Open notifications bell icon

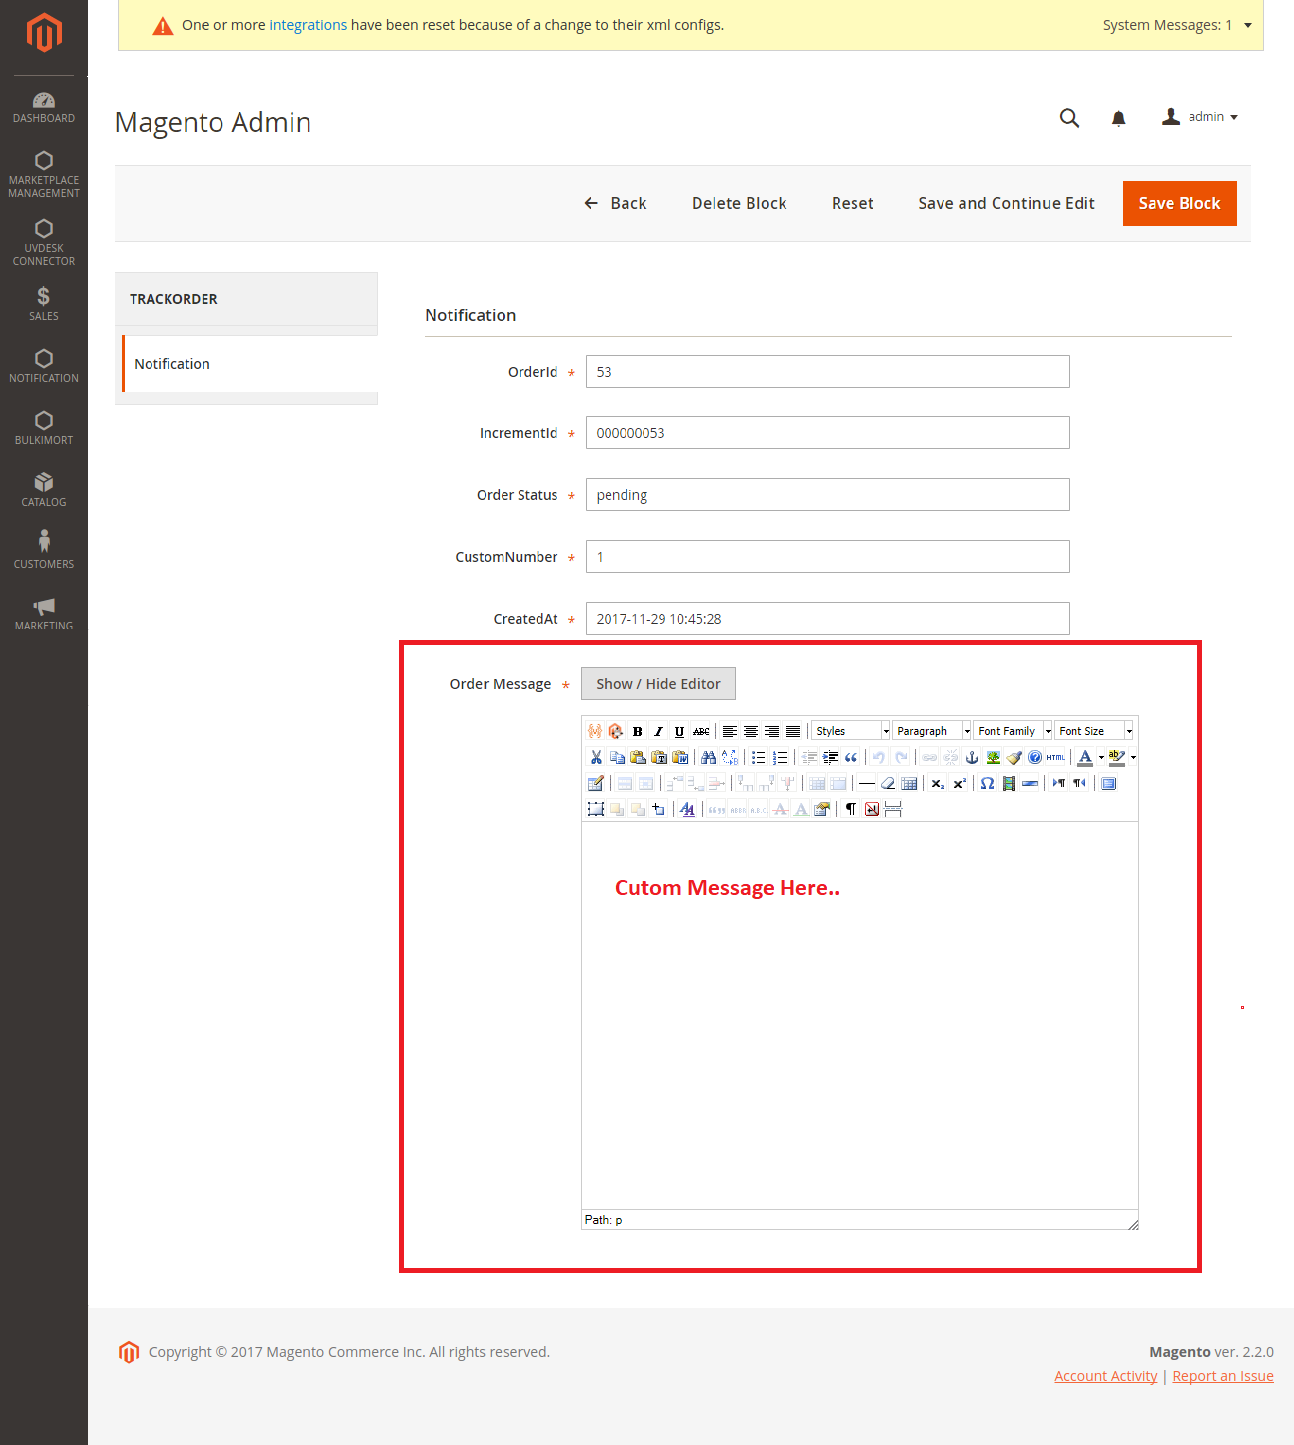1118,118
